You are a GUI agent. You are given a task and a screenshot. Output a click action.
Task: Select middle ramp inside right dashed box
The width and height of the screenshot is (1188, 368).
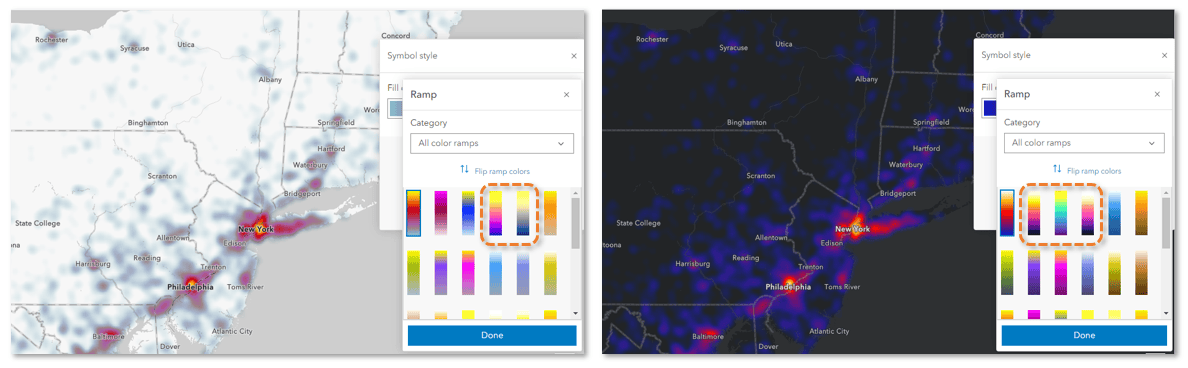(x=1061, y=213)
